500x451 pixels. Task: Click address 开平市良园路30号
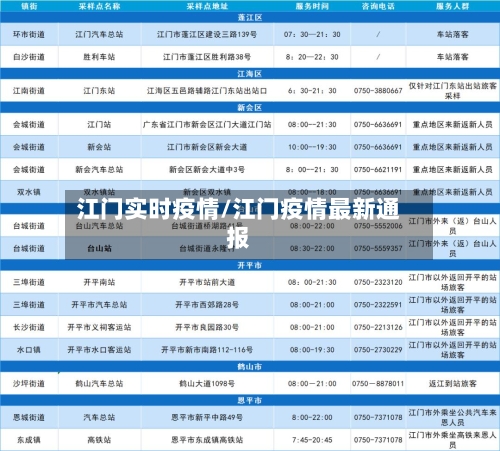207,327
